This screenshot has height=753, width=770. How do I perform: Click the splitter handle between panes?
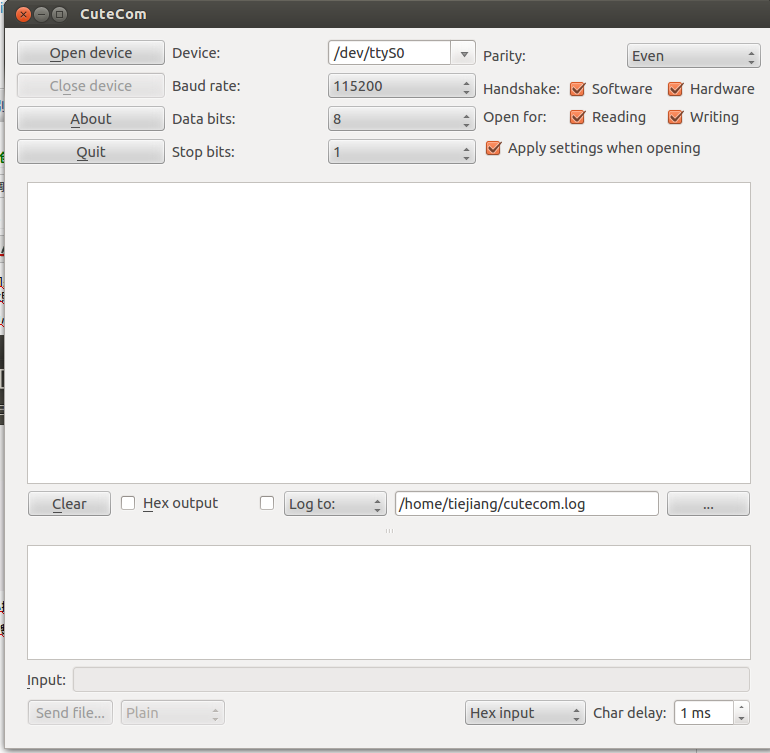point(389,530)
